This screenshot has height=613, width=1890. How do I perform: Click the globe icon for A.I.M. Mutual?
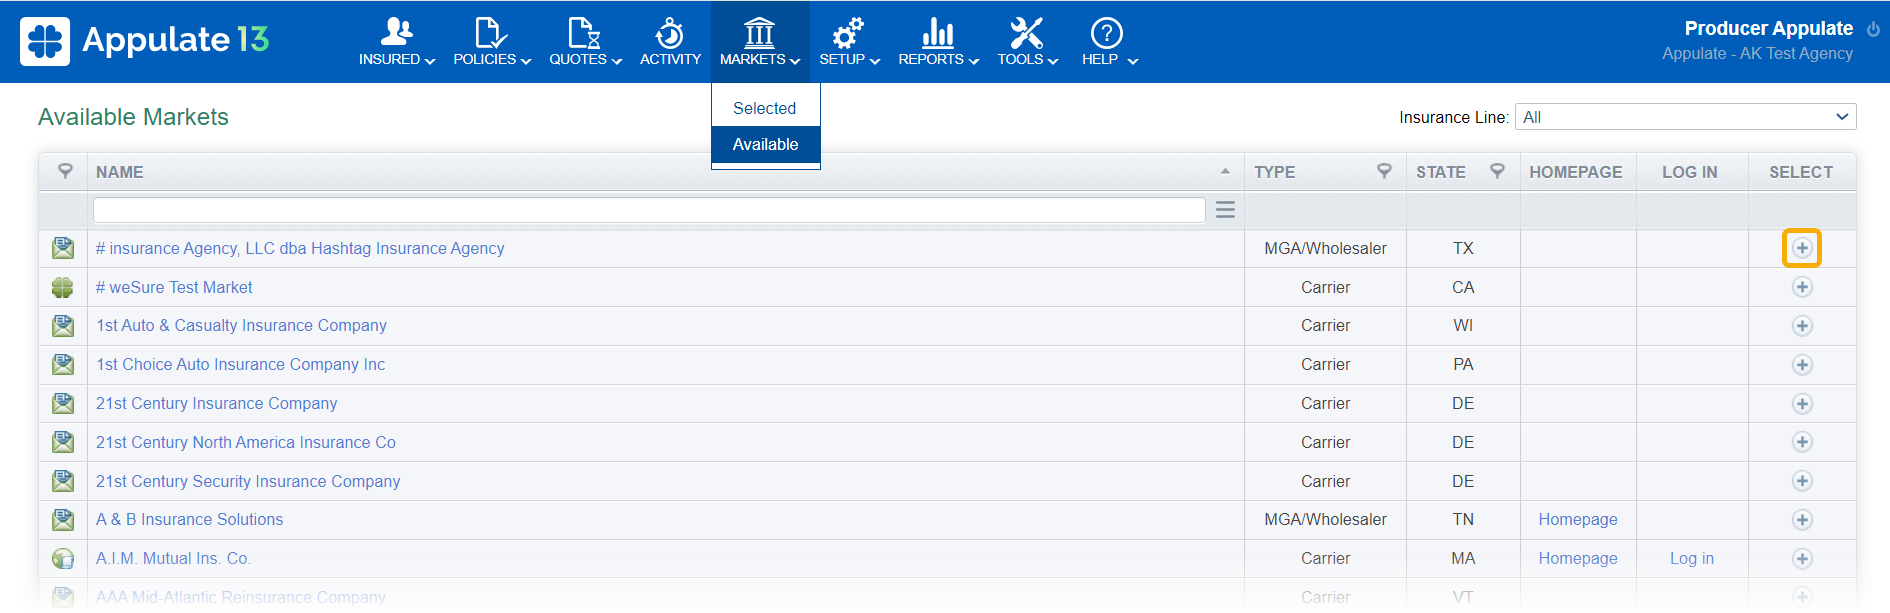point(63,559)
